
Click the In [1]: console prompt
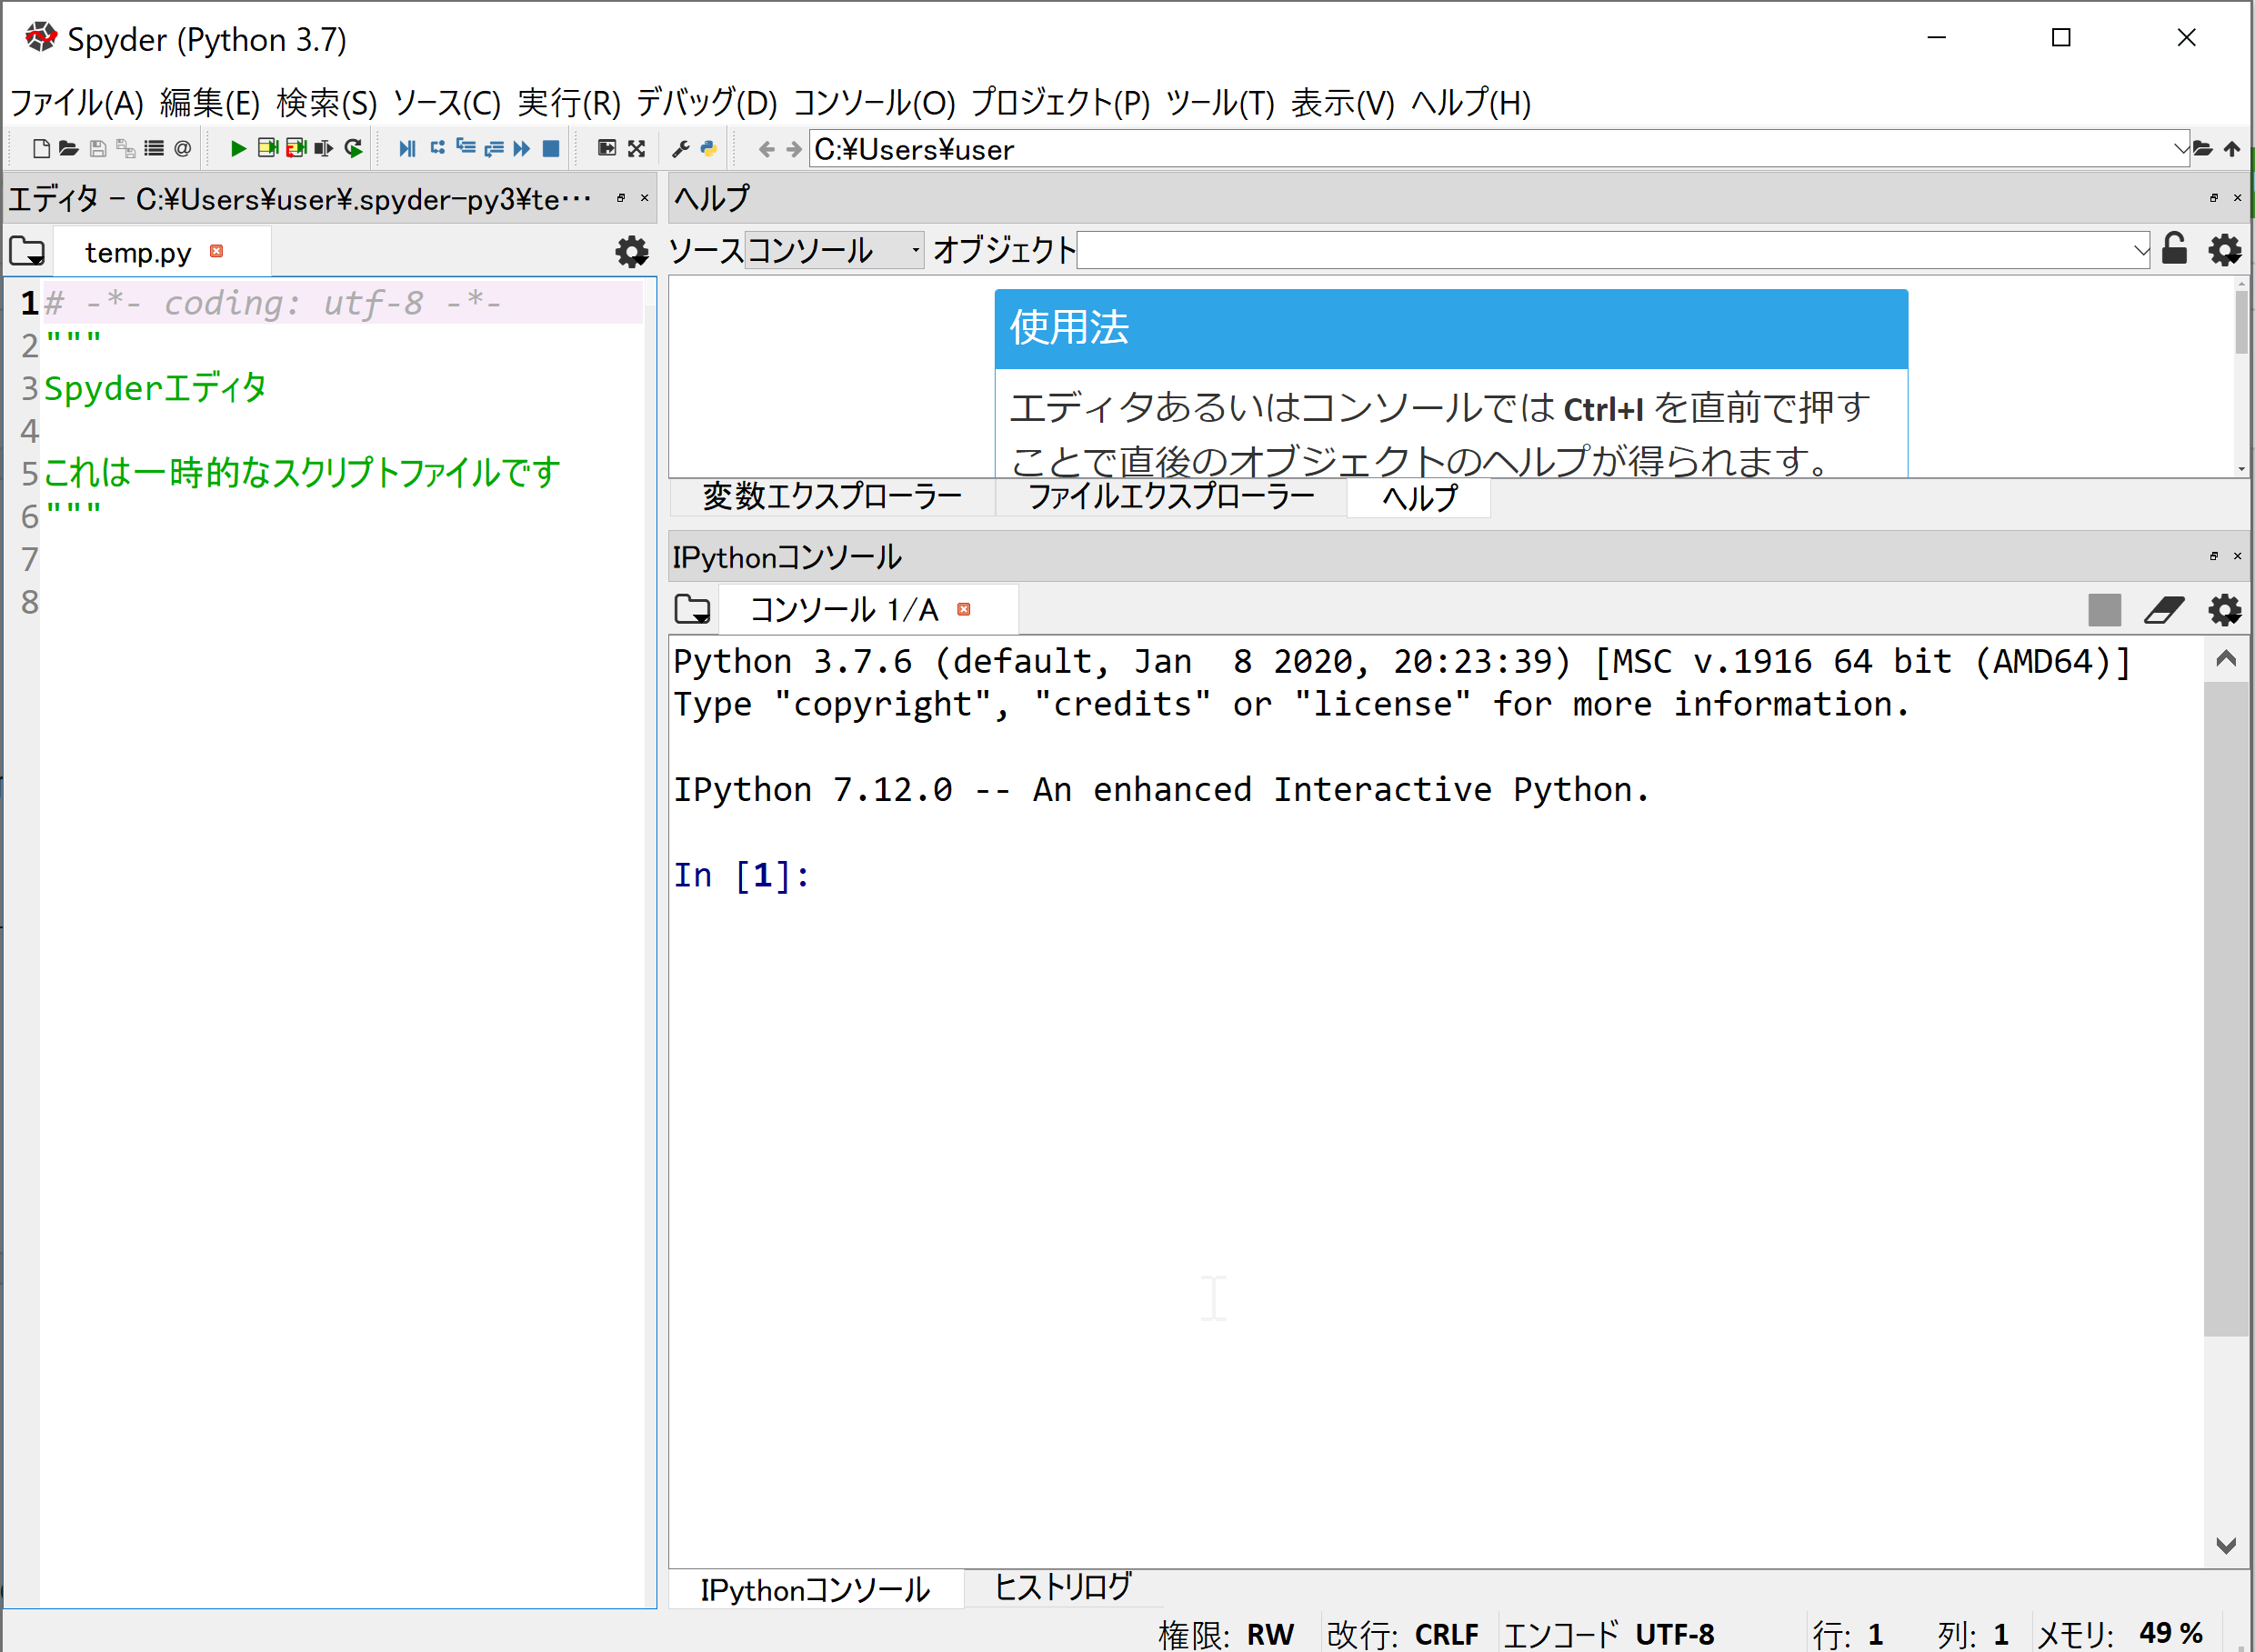tap(741, 876)
